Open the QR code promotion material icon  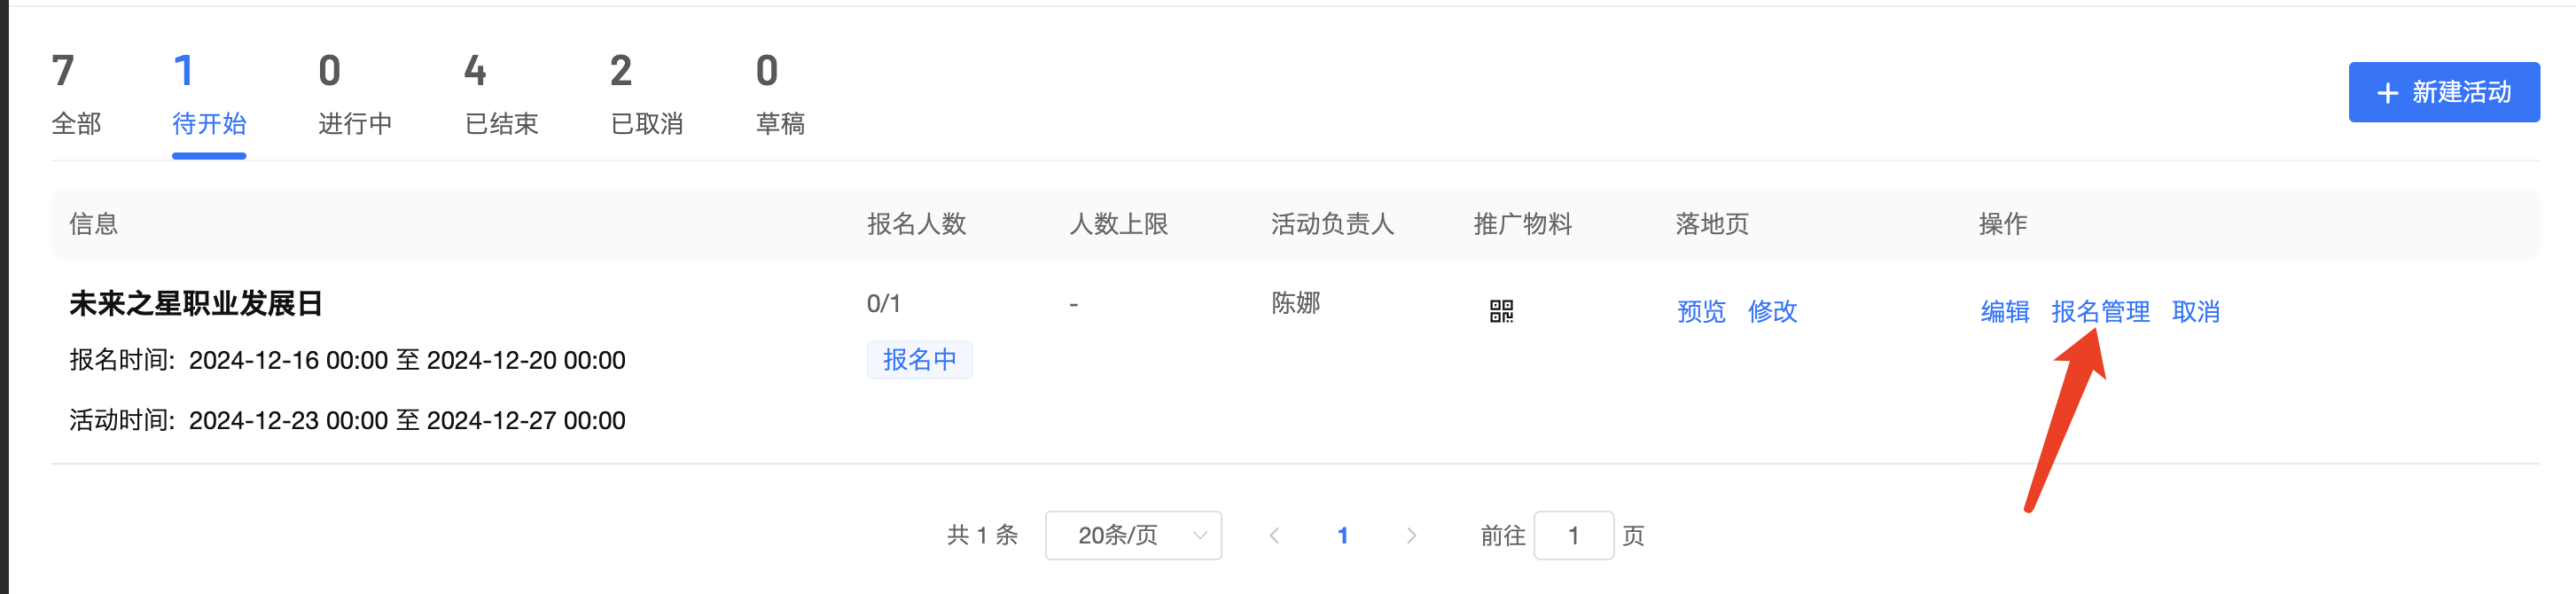(x=1501, y=311)
